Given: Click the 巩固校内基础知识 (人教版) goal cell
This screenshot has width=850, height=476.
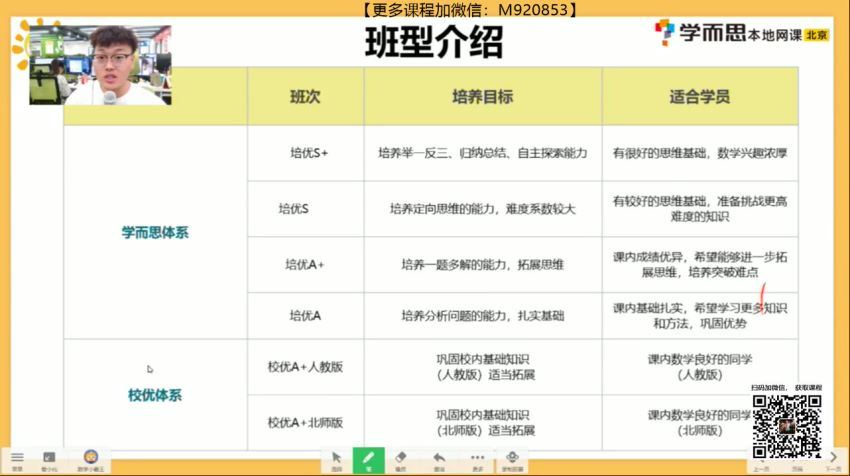Looking at the screenshot, I should tap(482, 367).
